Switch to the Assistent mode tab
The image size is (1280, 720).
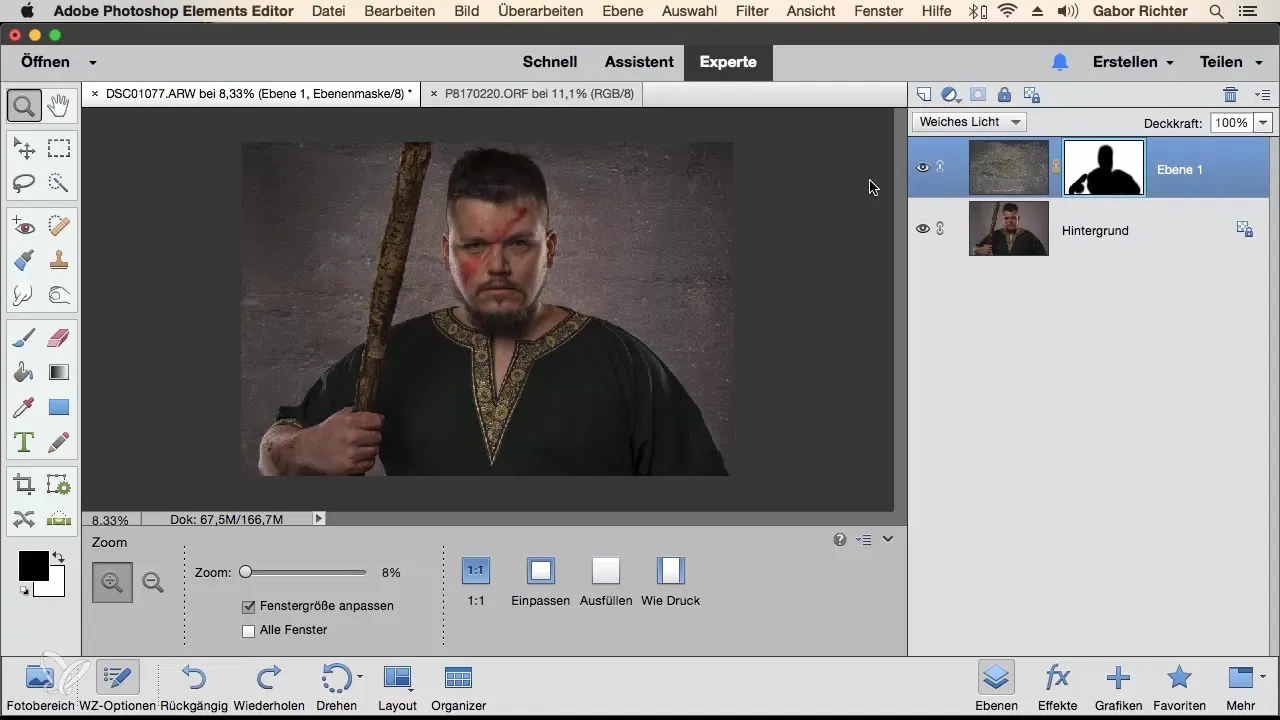coord(639,62)
